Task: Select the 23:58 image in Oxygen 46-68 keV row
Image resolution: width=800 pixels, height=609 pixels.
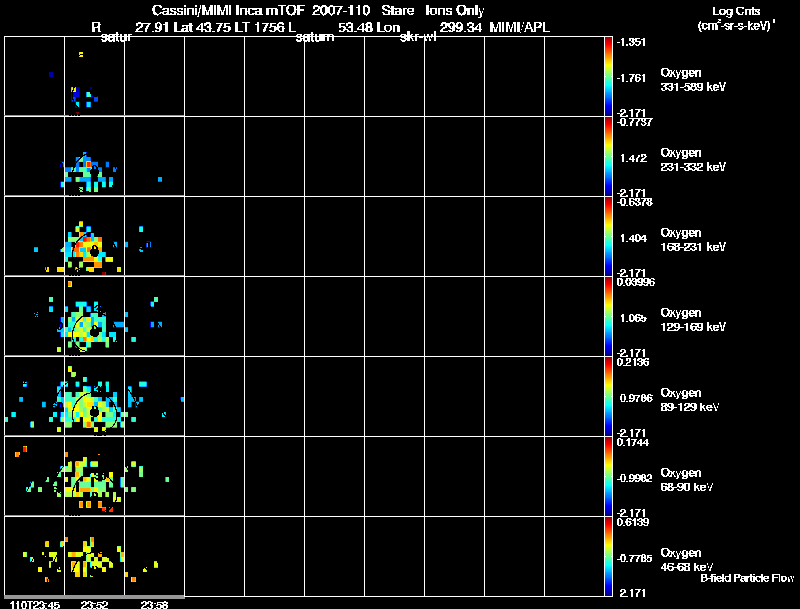Action: coord(154,556)
